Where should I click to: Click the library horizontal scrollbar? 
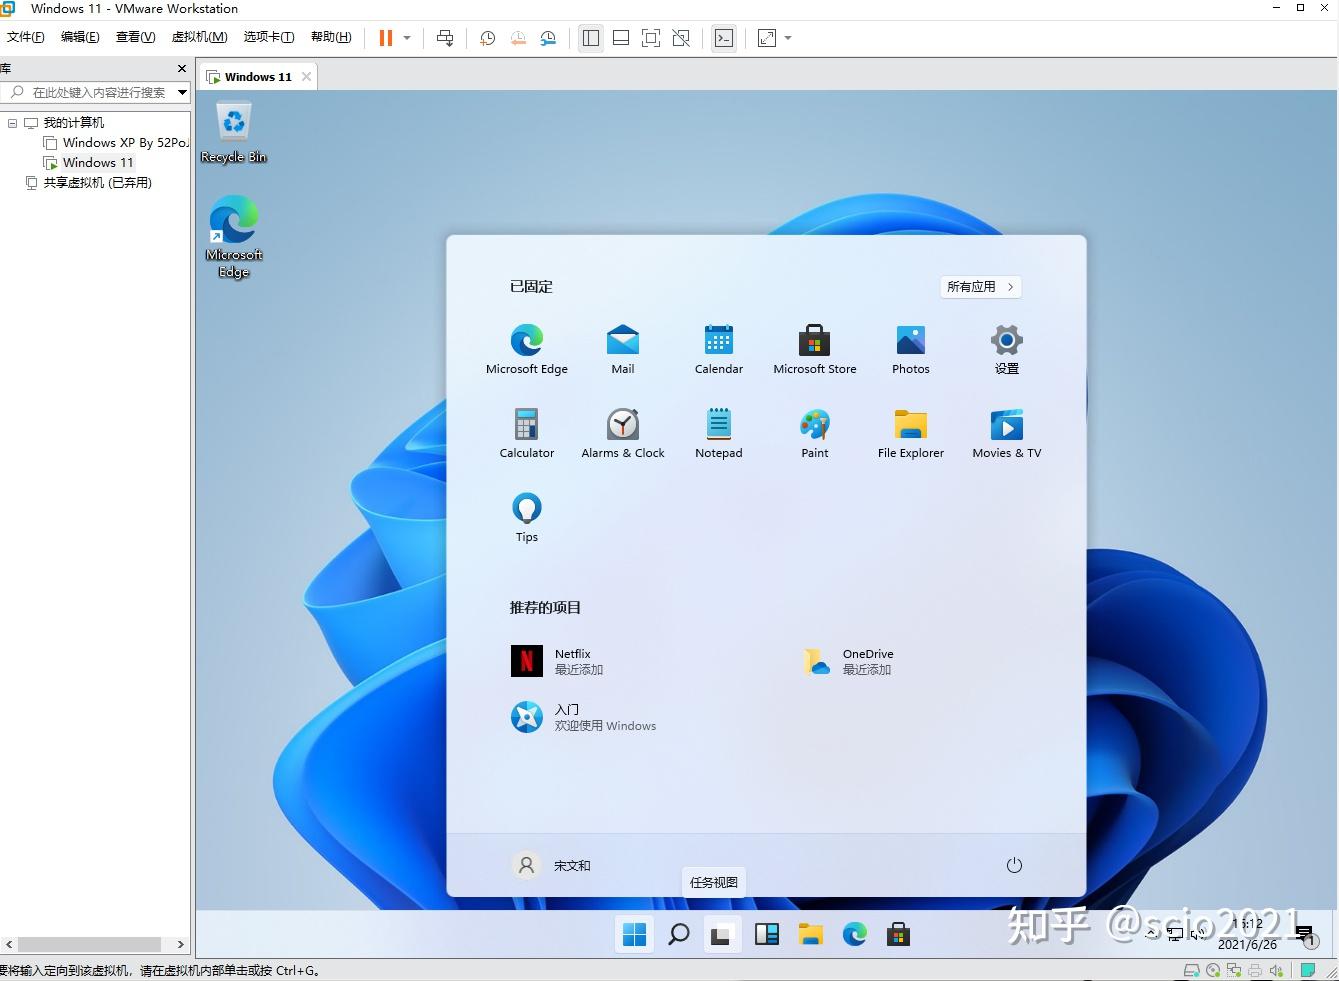89,944
